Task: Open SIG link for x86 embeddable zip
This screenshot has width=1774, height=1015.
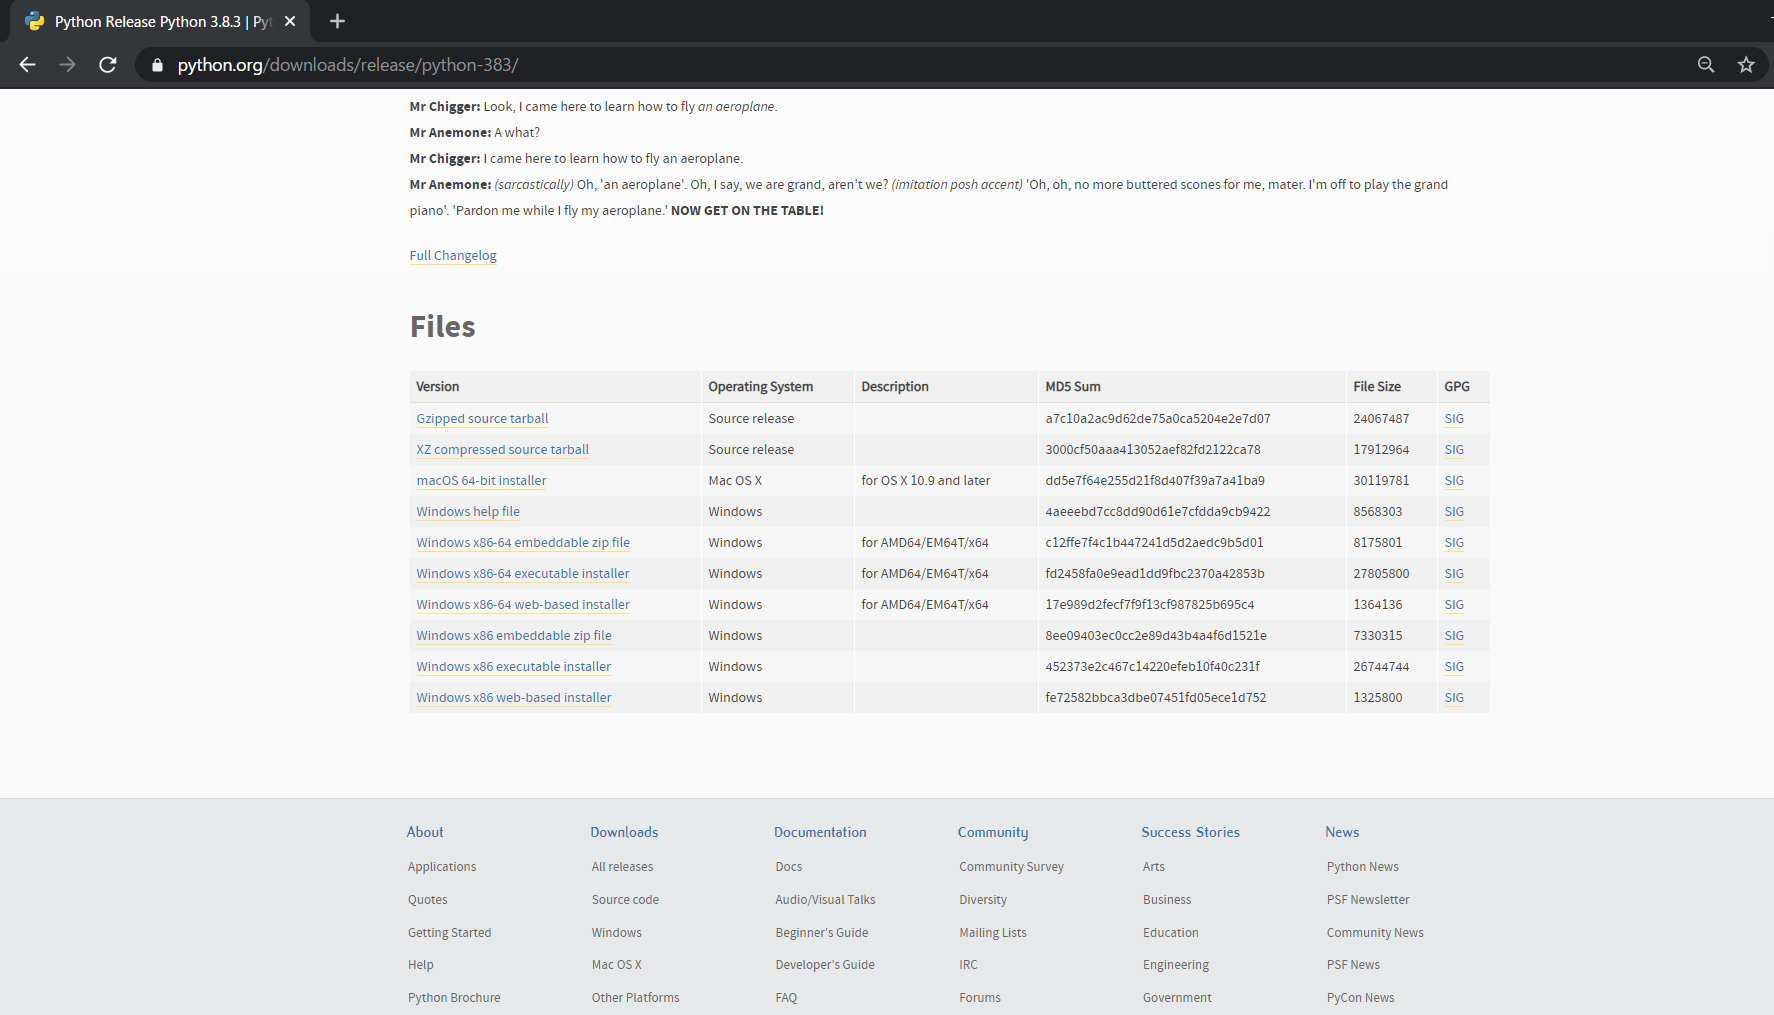Action: (x=1454, y=636)
